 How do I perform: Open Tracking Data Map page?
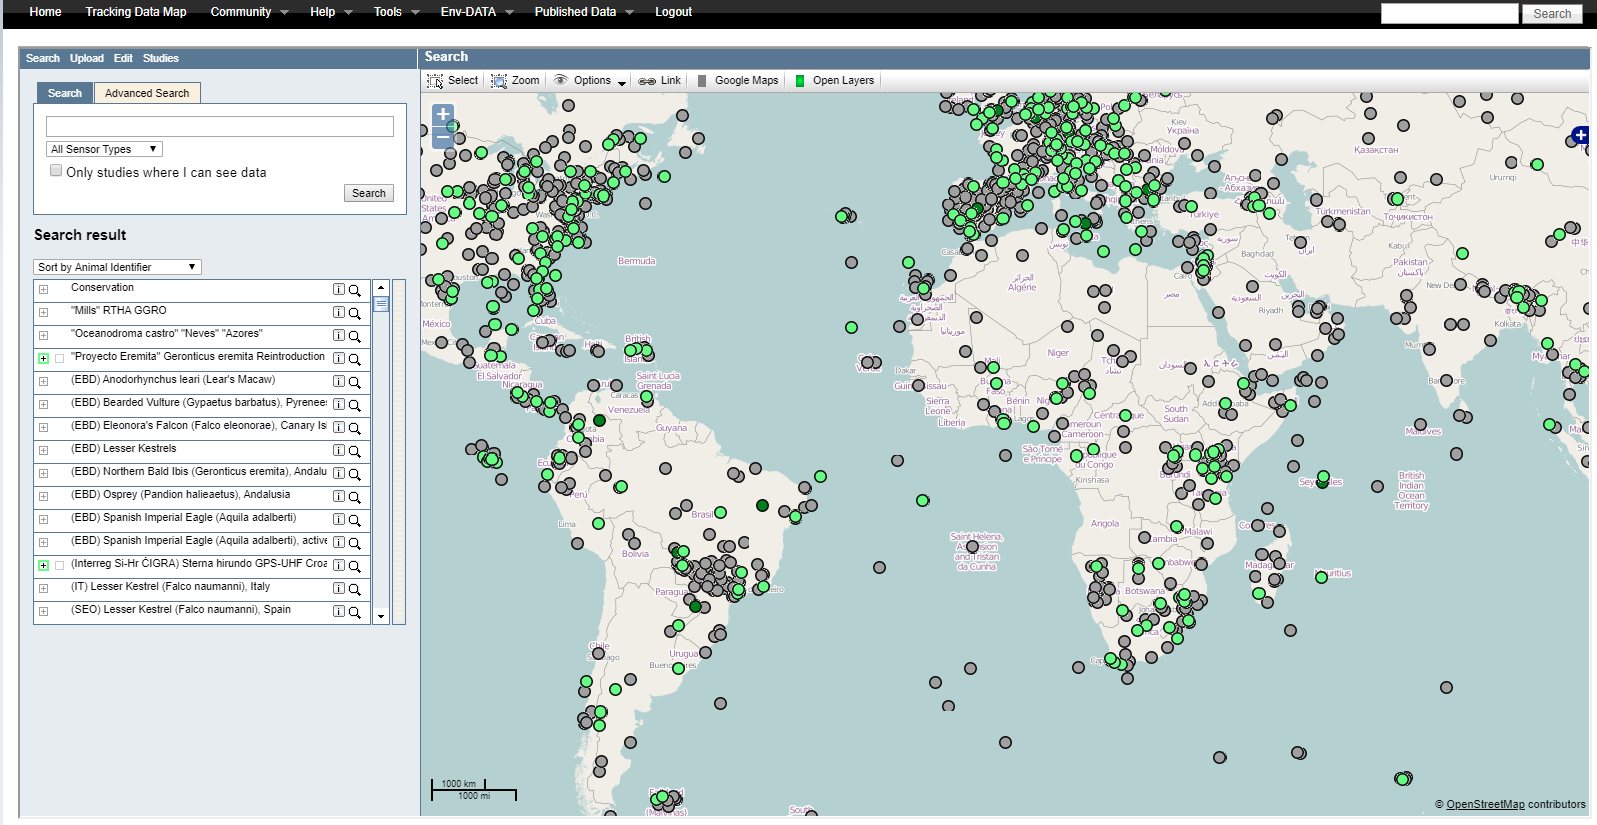tap(136, 12)
